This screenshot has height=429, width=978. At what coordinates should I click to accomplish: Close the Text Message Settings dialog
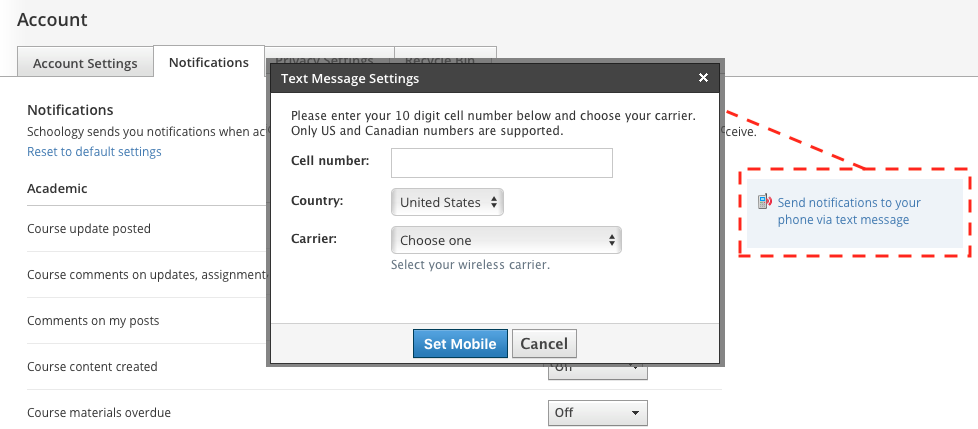click(703, 78)
